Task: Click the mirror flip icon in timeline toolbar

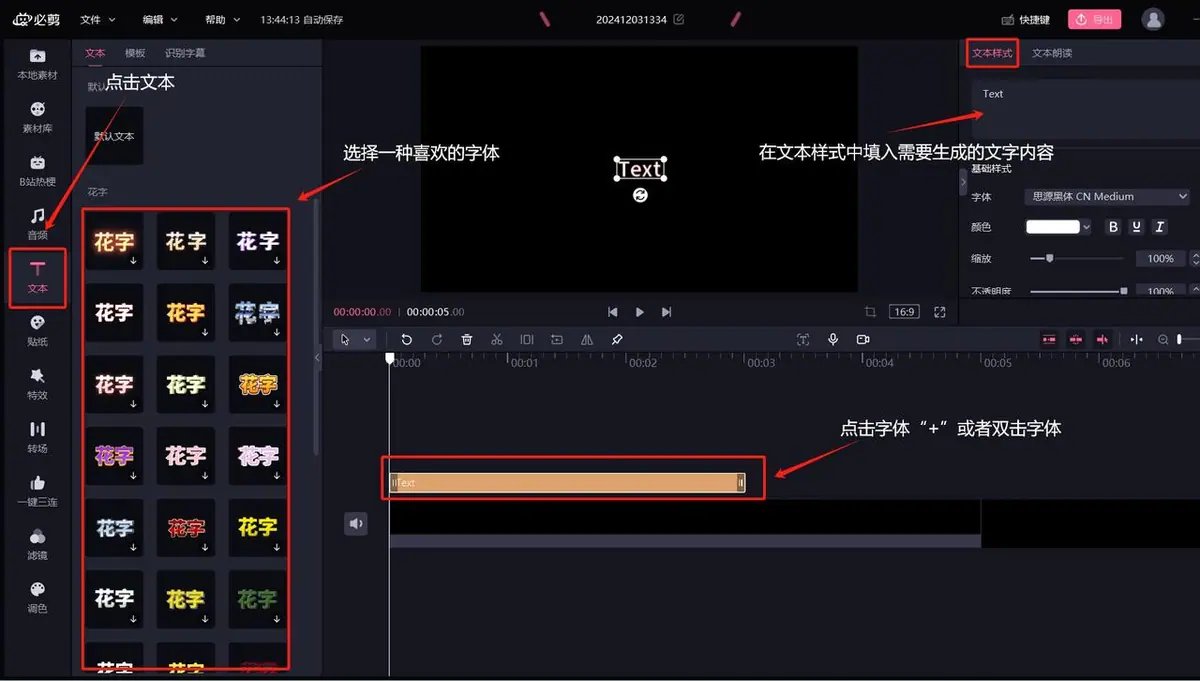Action: point(587,340)
